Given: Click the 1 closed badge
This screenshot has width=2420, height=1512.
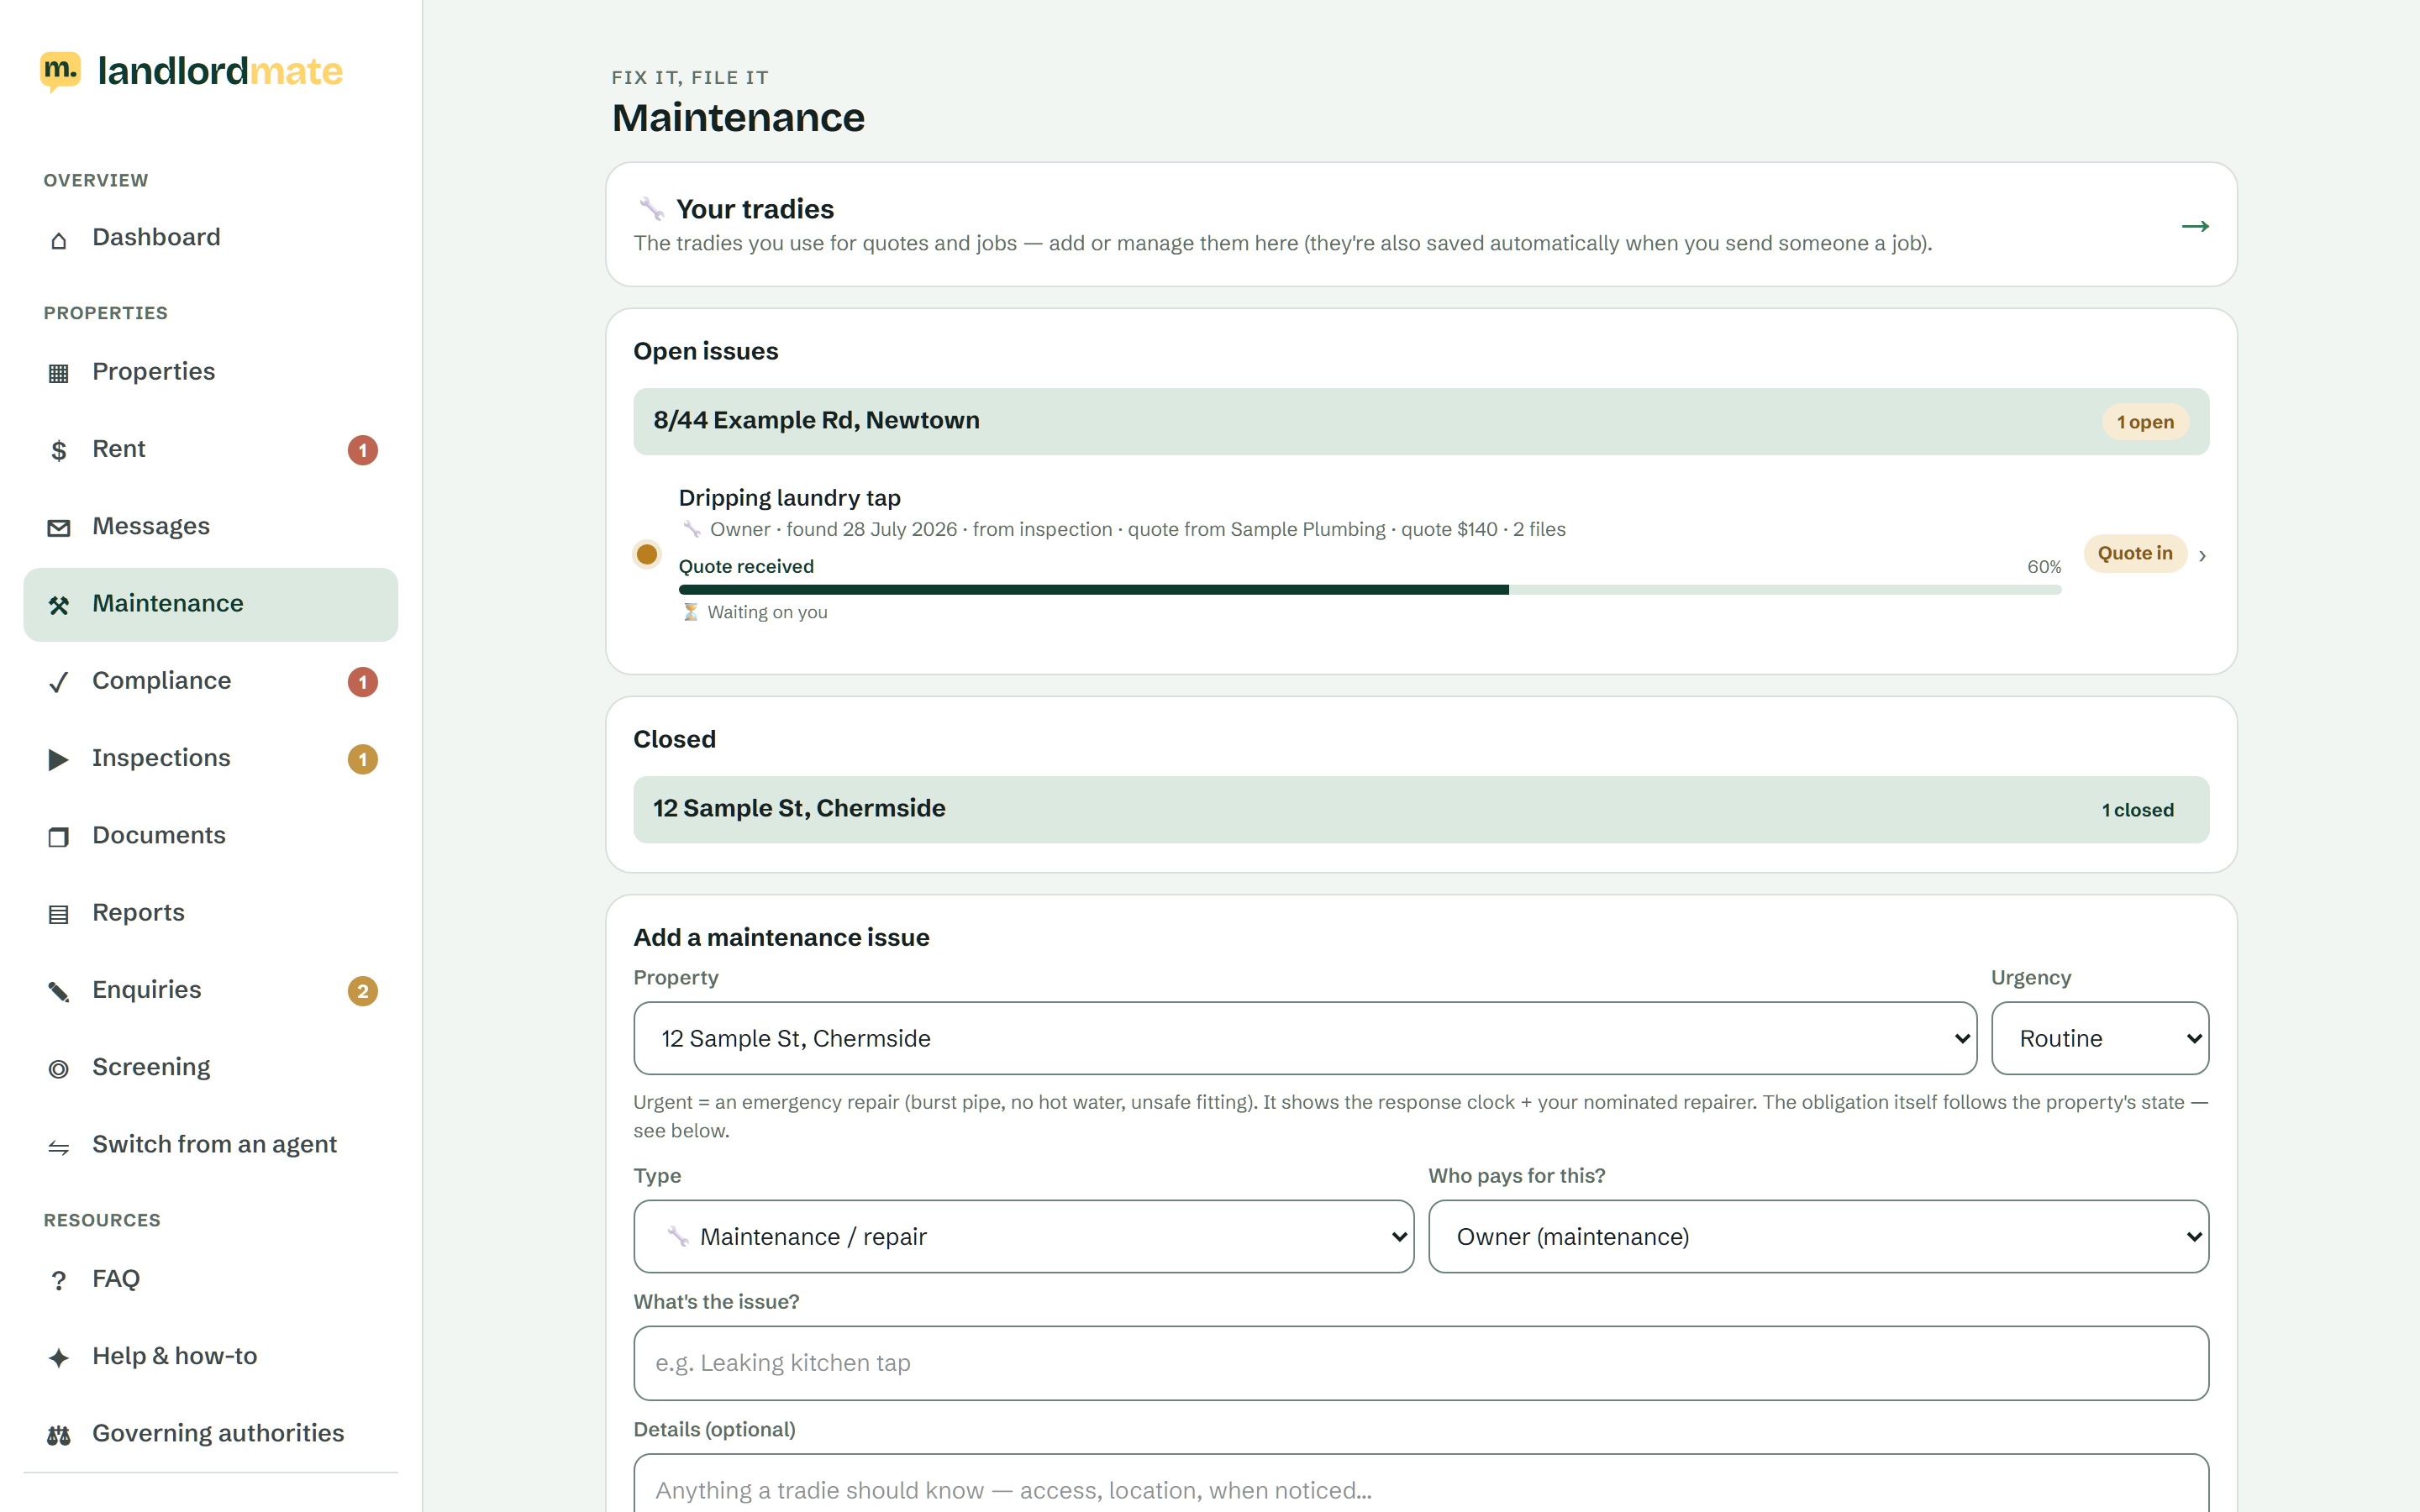Looking at the screenshot, I should [x=2138, y=810].
